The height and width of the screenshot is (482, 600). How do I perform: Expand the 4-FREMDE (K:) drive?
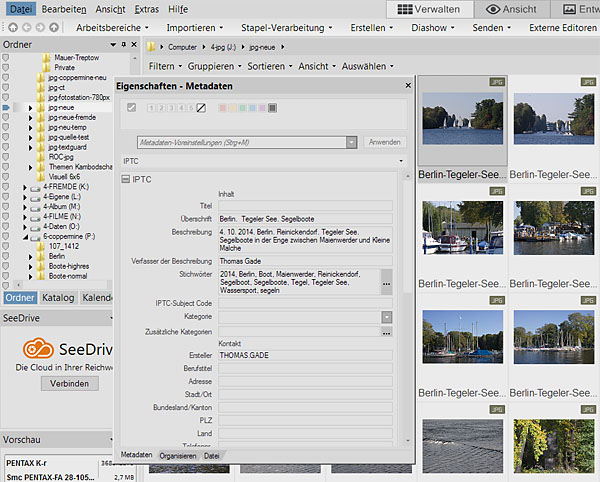(x=26, y=187)
